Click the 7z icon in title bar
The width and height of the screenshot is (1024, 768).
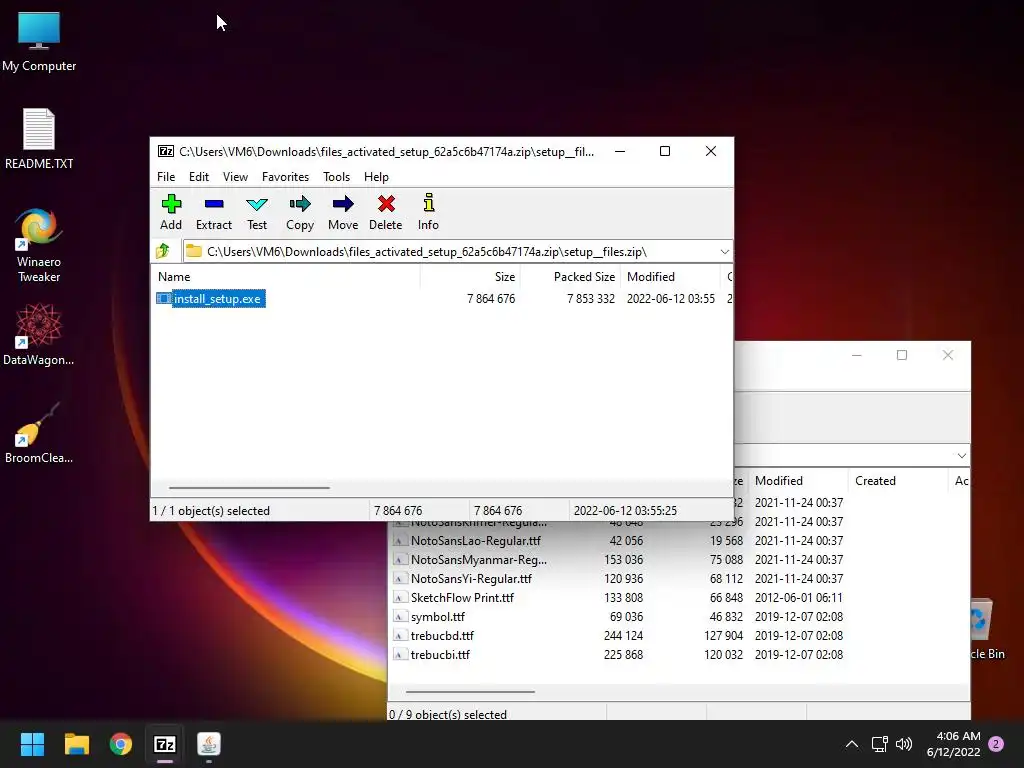[166, 152]
